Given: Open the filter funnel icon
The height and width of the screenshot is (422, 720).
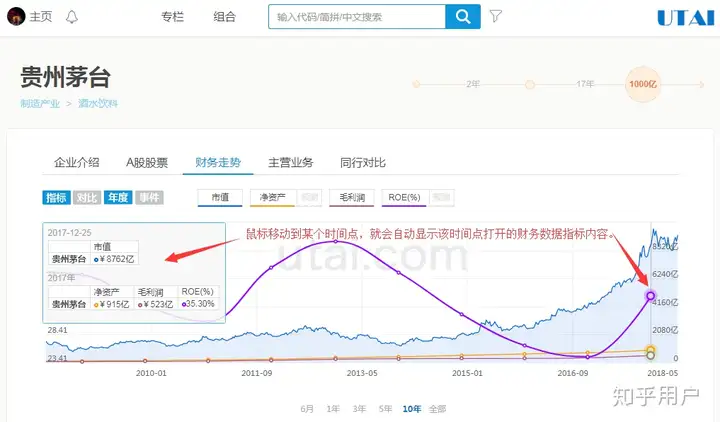Looking at the screenshot, I should [495, 17].
